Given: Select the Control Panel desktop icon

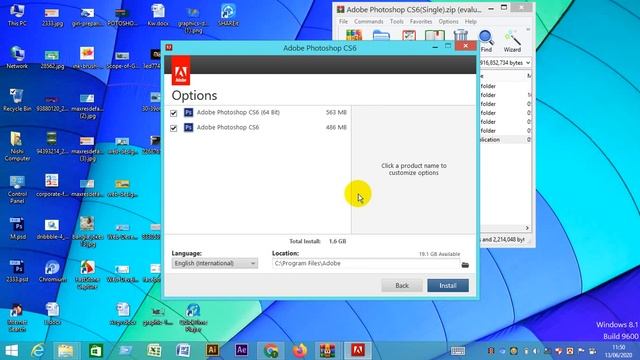Looking at the screenshot, I should pos(17,190).
